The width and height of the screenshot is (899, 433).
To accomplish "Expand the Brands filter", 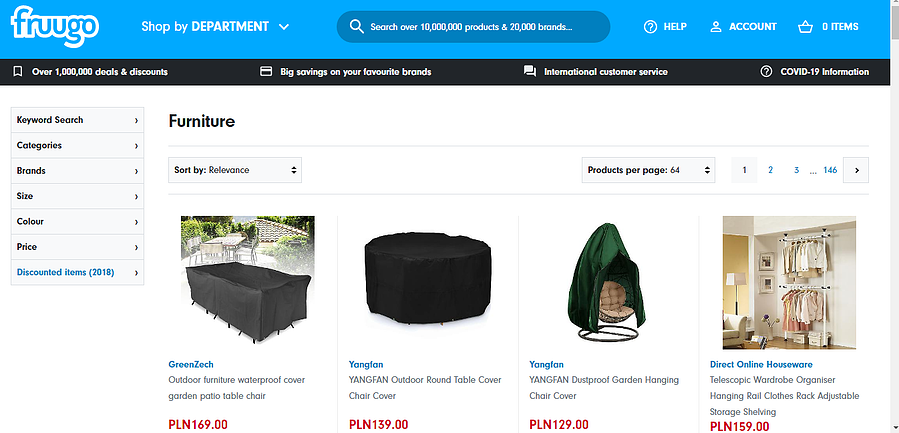I will click(77, 171).
